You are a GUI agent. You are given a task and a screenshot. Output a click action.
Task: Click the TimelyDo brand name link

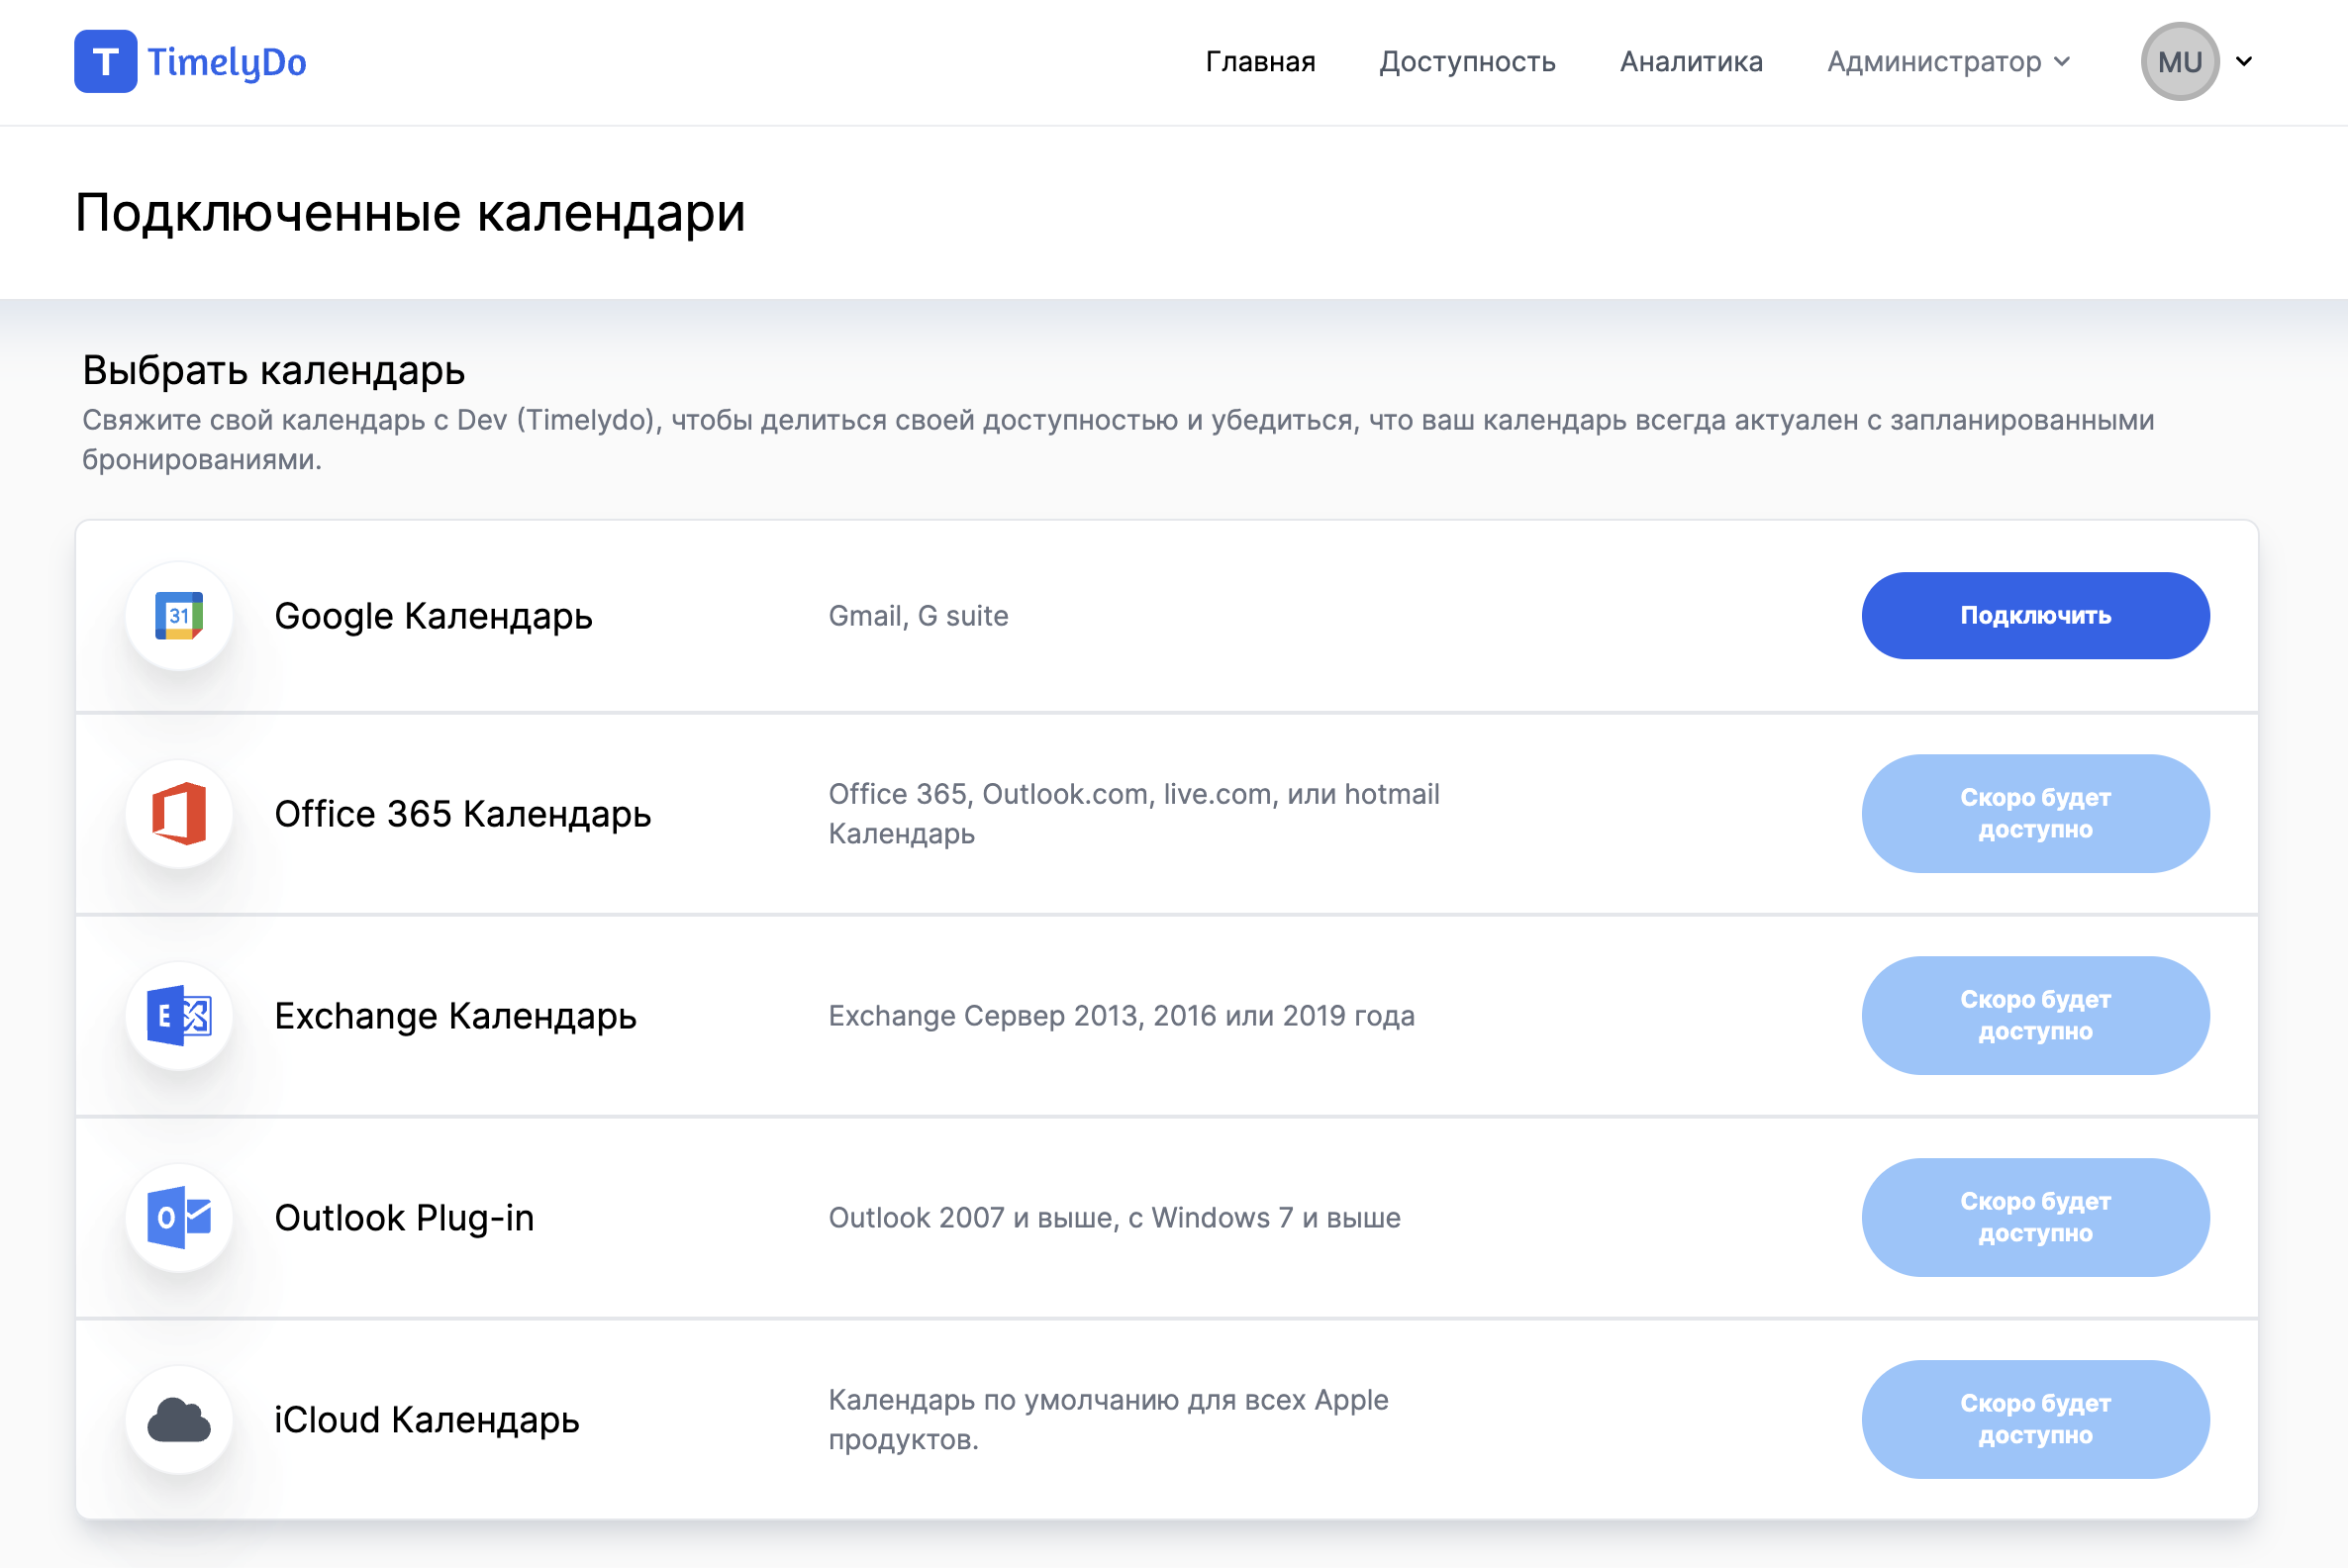coord(227,62)
